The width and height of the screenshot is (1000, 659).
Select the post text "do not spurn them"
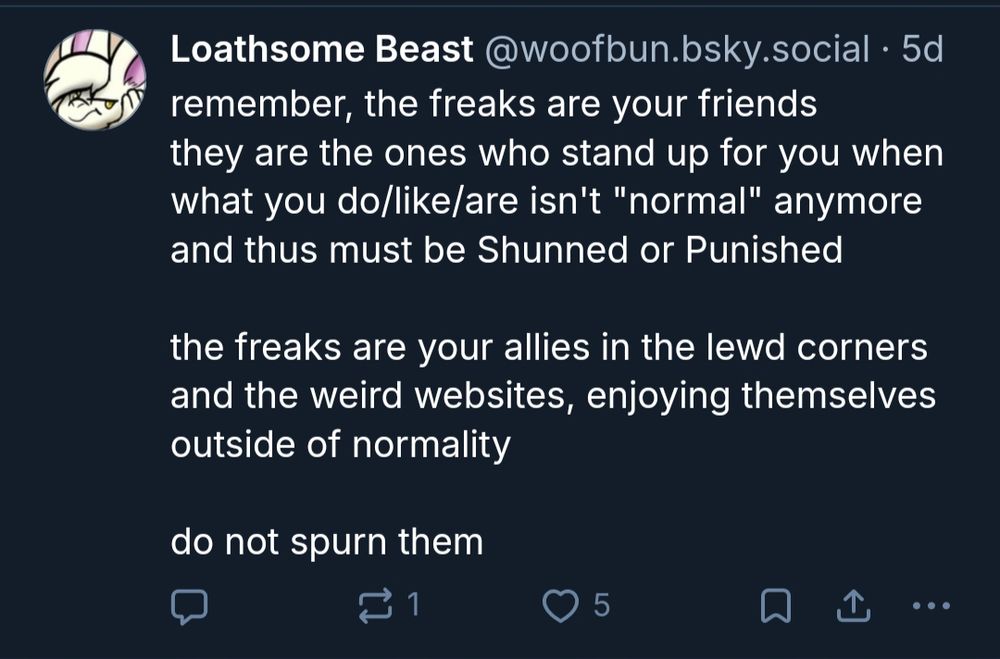pos(326,543)
